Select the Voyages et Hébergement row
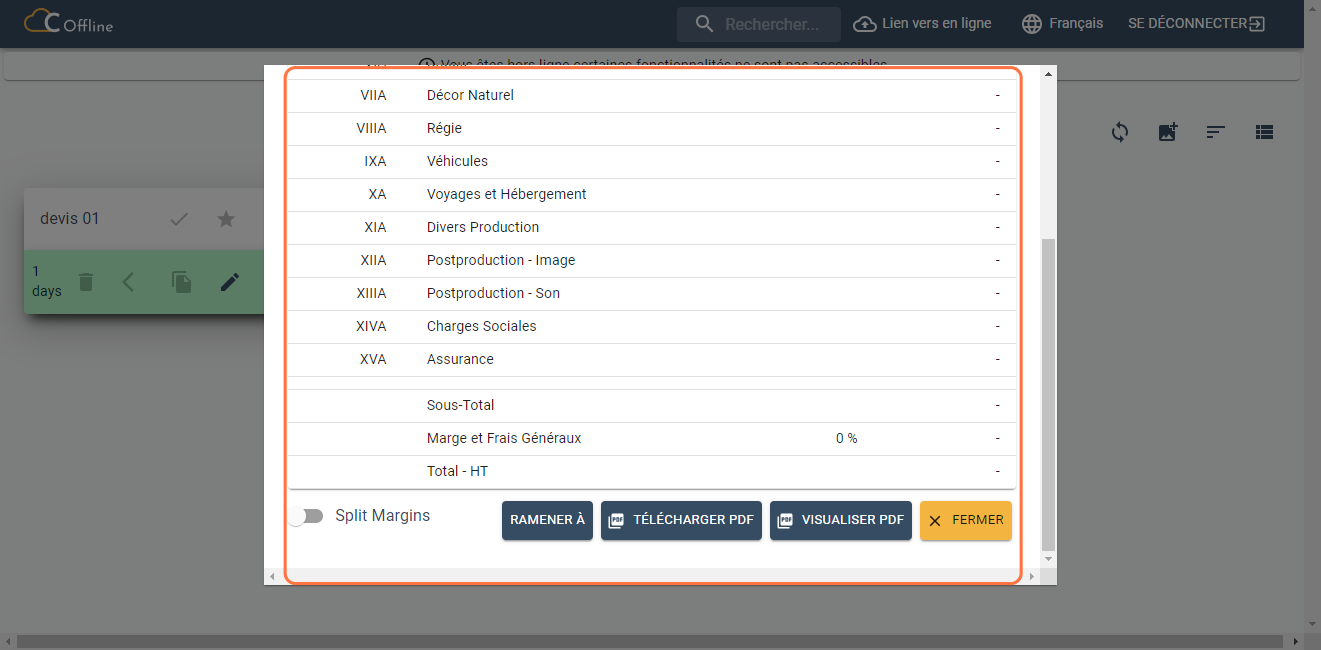 pyautogui.click(x=652, y=195)
